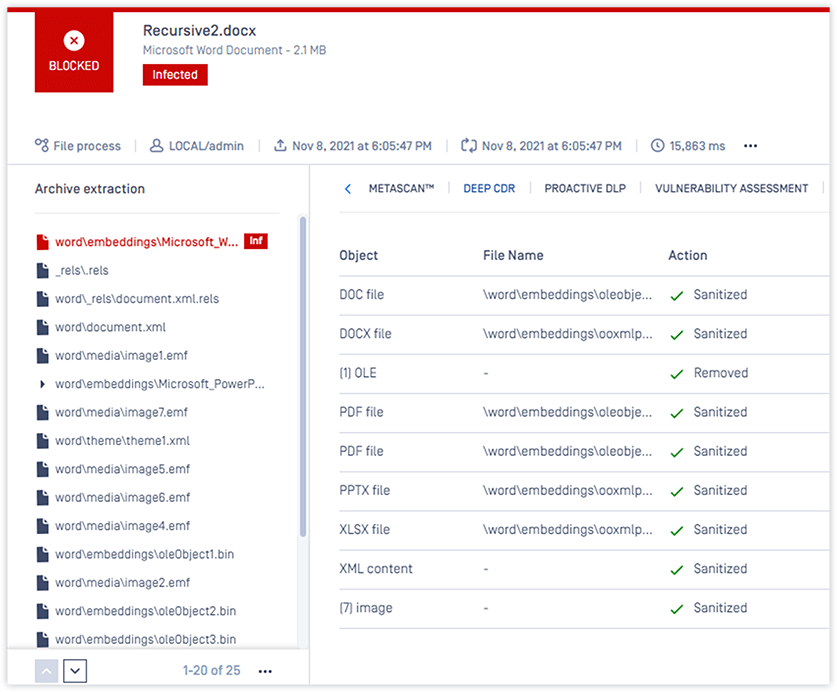Viewport: 837px width, 692px height.
Task: Click the infected red file icon
Action: pyautogui.click(x=42, y=242)
